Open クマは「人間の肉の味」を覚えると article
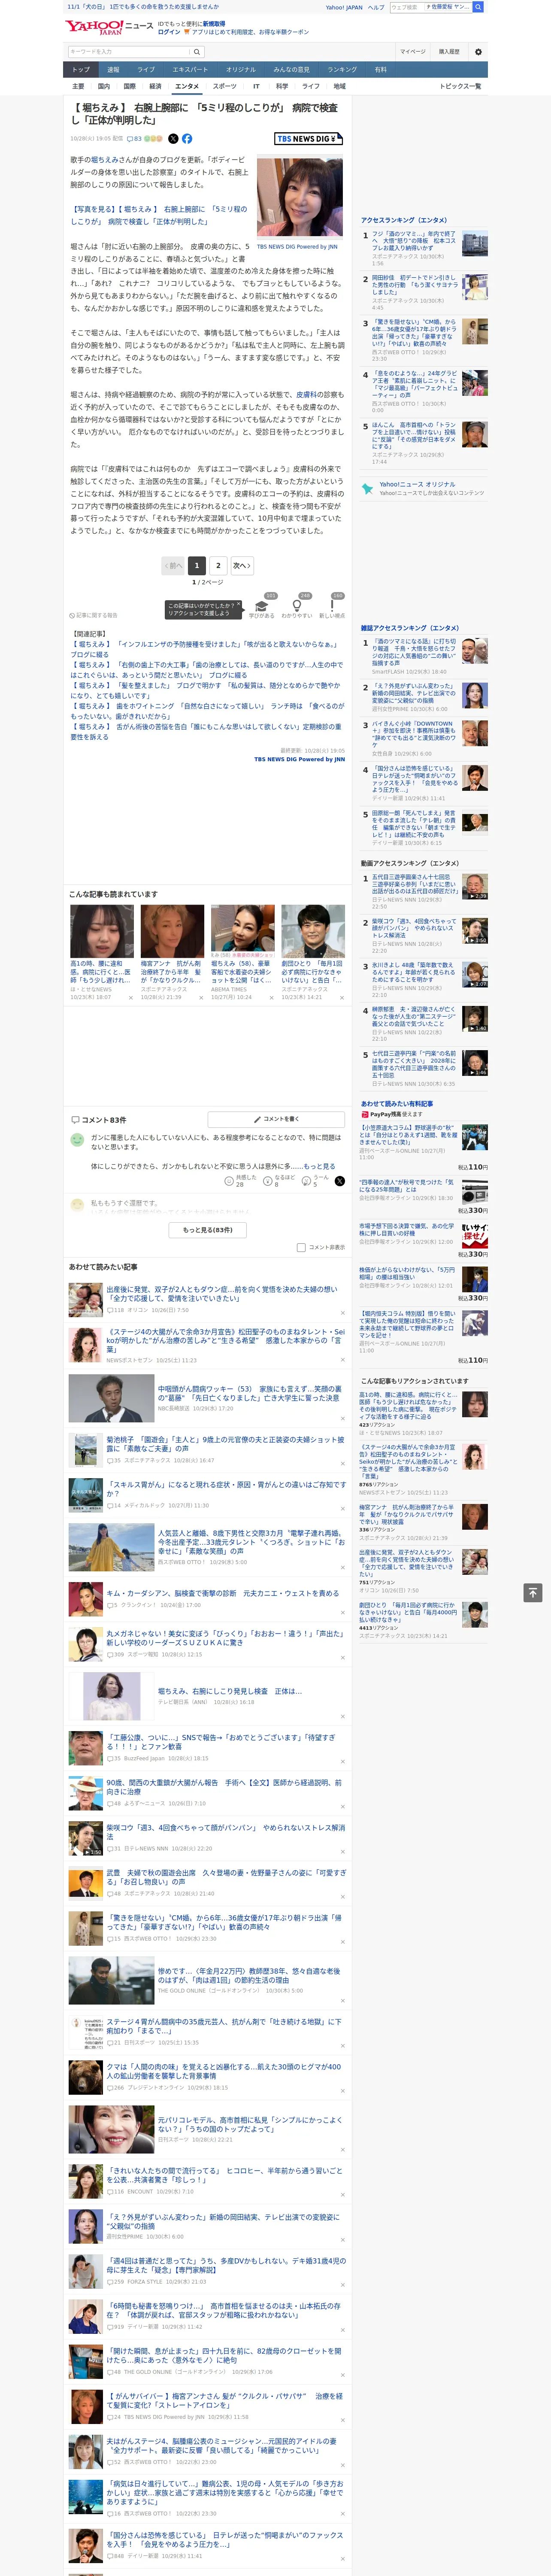 pos(224,2071)
